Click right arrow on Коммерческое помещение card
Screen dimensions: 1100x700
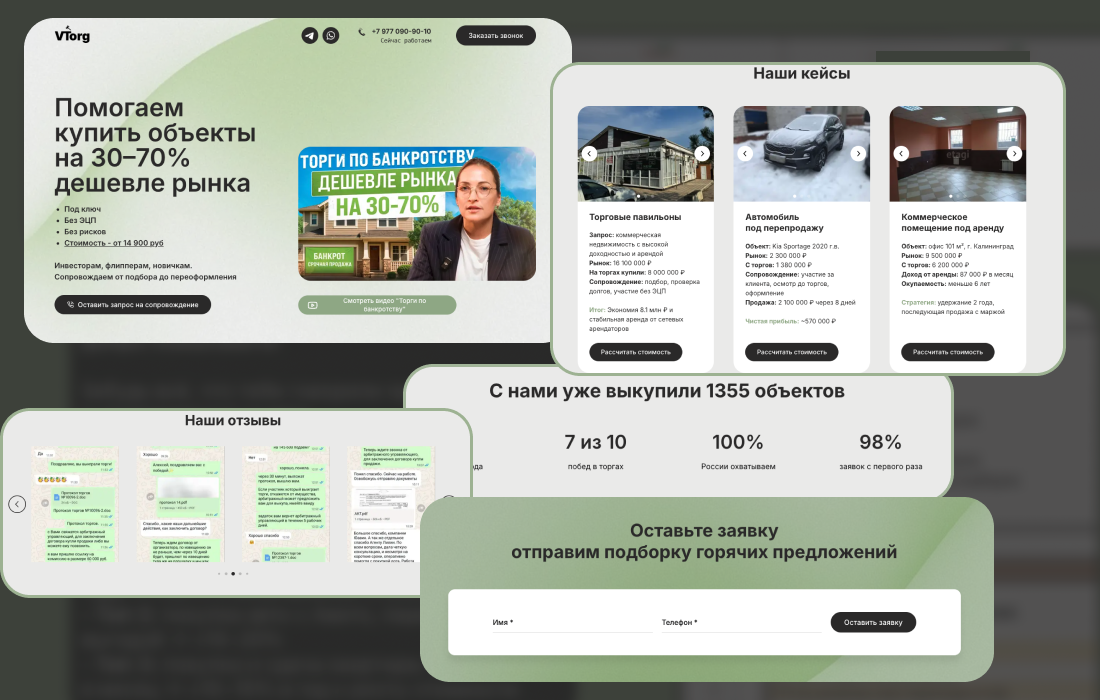pyautogui.click(x=1014, y=154)
